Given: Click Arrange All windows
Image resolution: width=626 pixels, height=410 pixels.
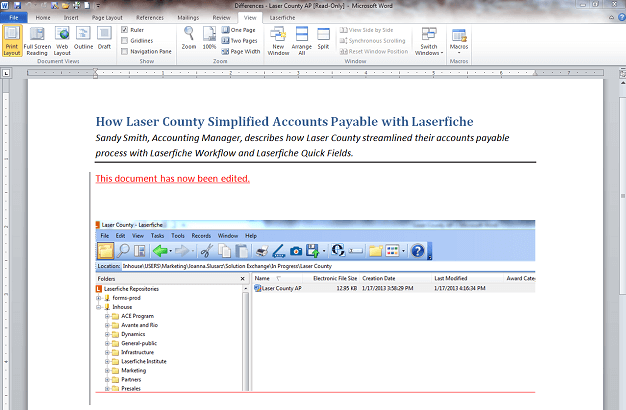Looking at the screenshot, I should 302,41.
